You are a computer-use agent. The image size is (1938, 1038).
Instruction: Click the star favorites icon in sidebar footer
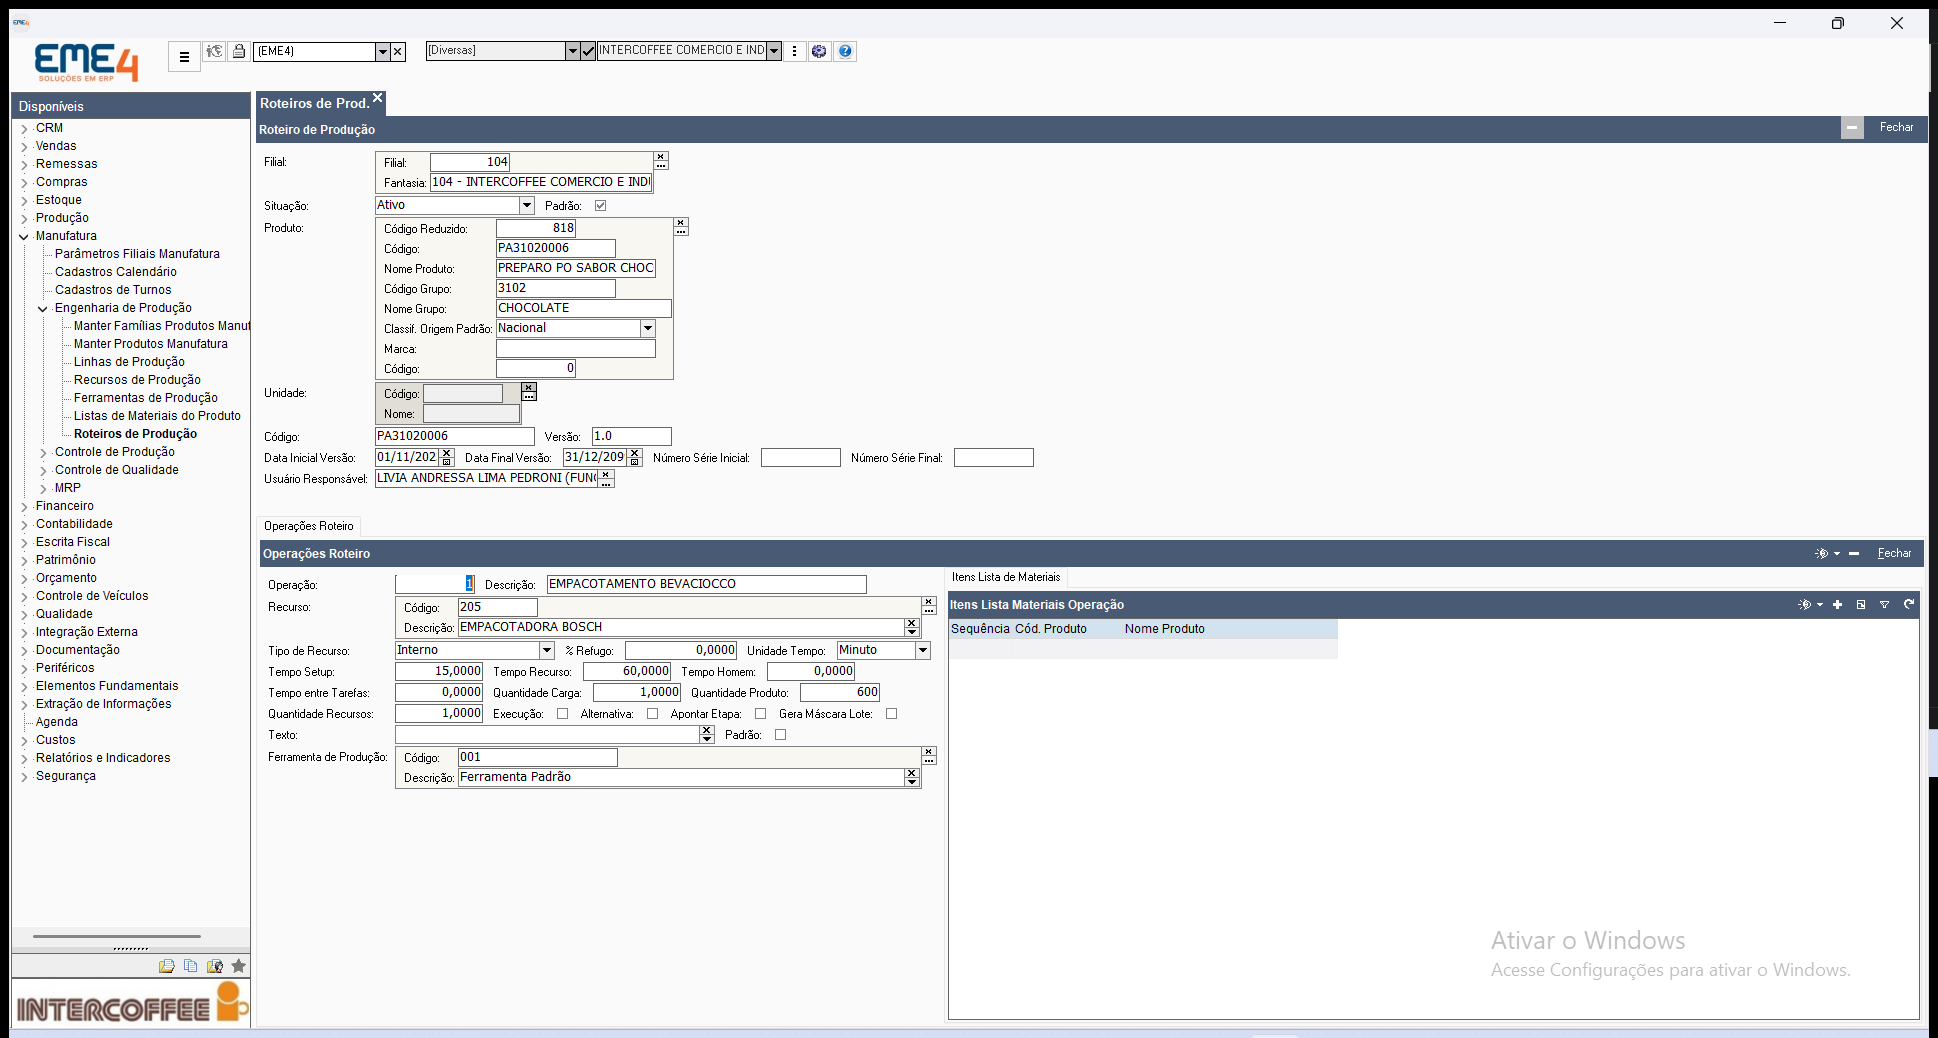[238, 966]
